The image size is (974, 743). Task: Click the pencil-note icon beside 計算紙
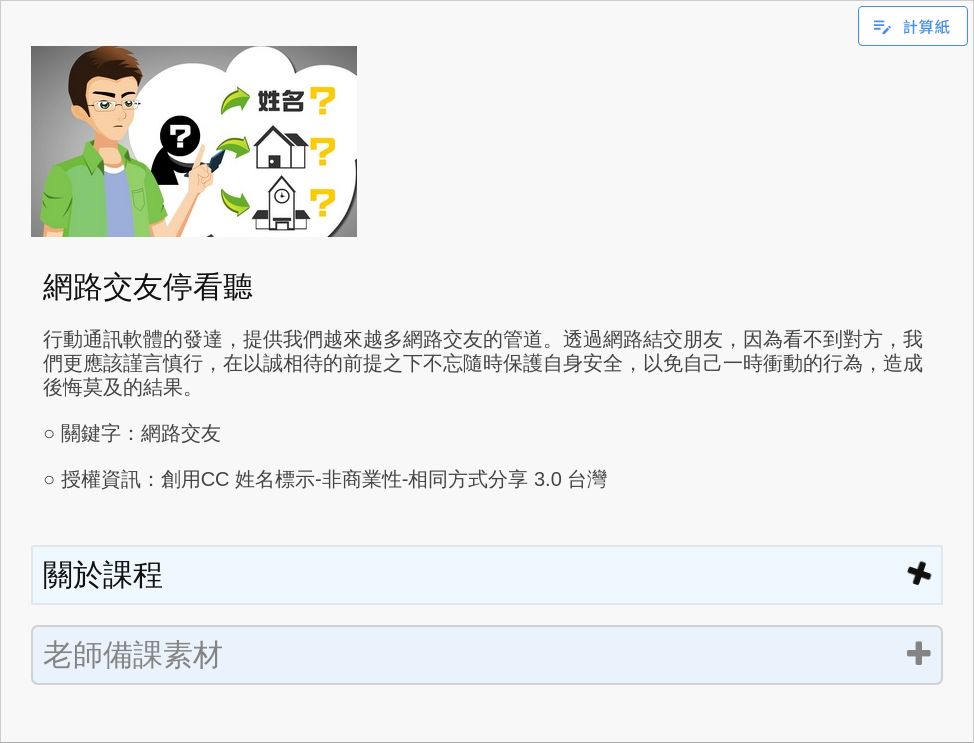(x=881, y=27)
